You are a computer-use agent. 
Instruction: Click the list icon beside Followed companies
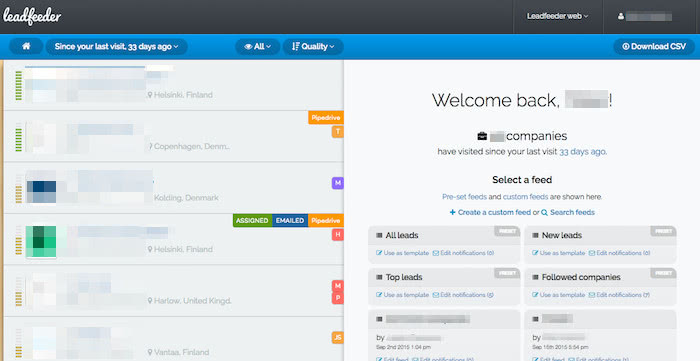pyautogui.click(x=536, y=277)
